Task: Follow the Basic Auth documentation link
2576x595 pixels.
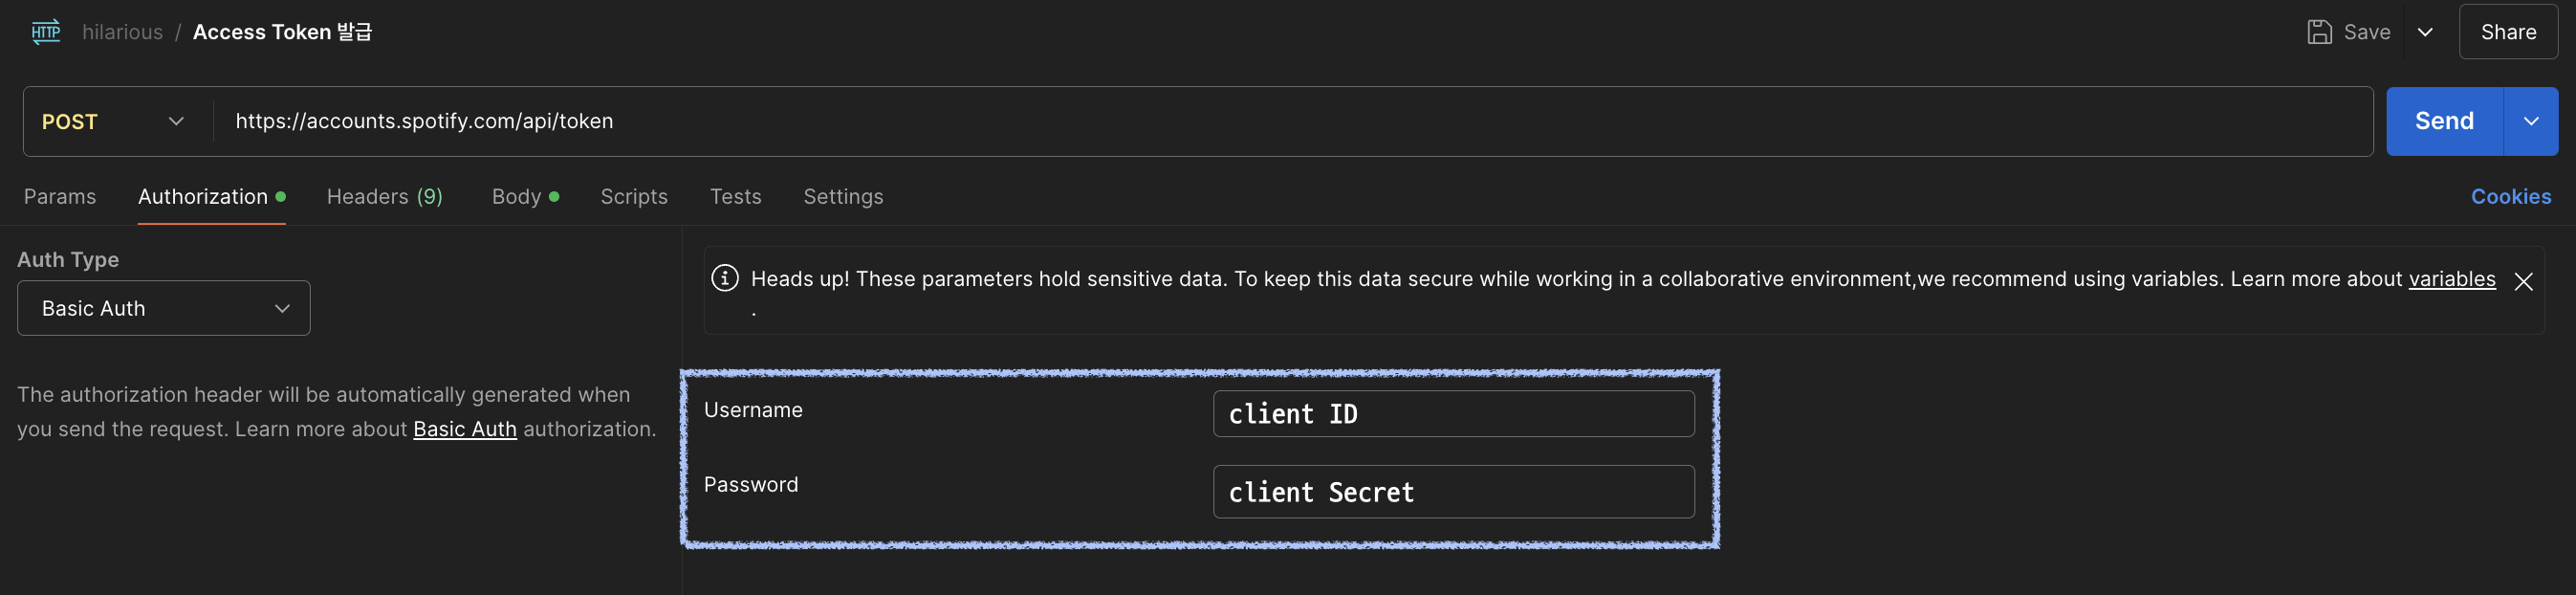Action: click(465, 429)
